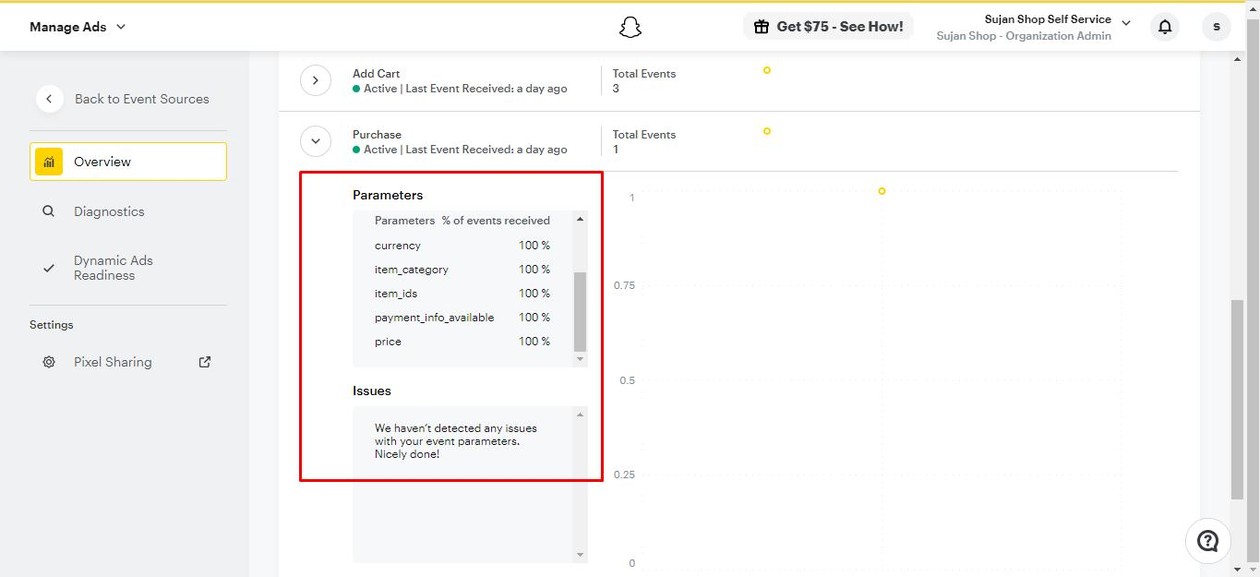Click the Snapchat ghost icon in the header

629,27
